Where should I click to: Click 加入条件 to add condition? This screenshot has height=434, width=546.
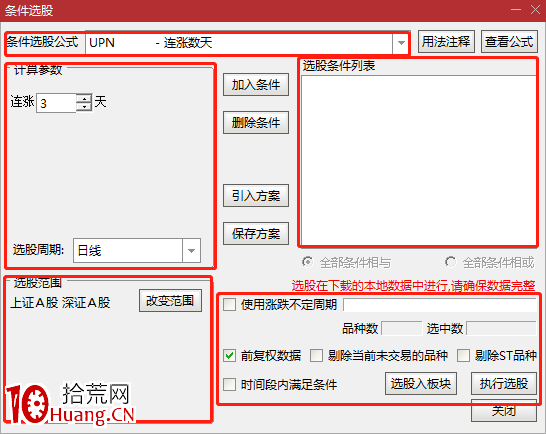click(256, 84)
